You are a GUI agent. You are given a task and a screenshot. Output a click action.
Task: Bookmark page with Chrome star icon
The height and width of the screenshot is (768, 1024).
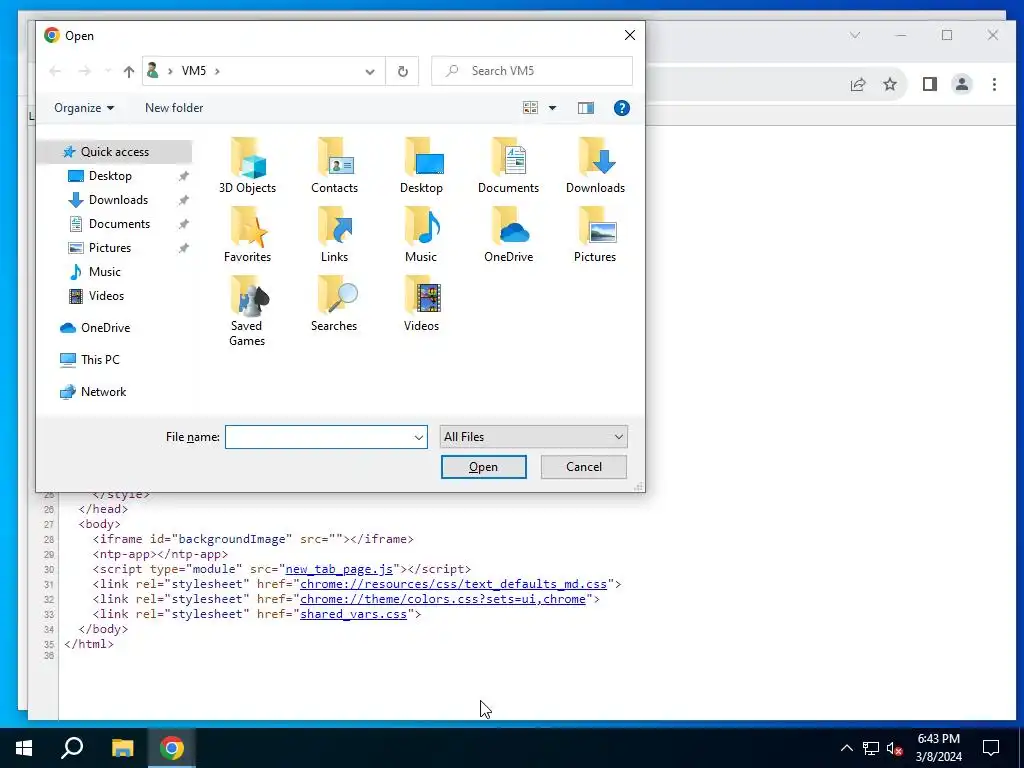(x=889, y=84)
